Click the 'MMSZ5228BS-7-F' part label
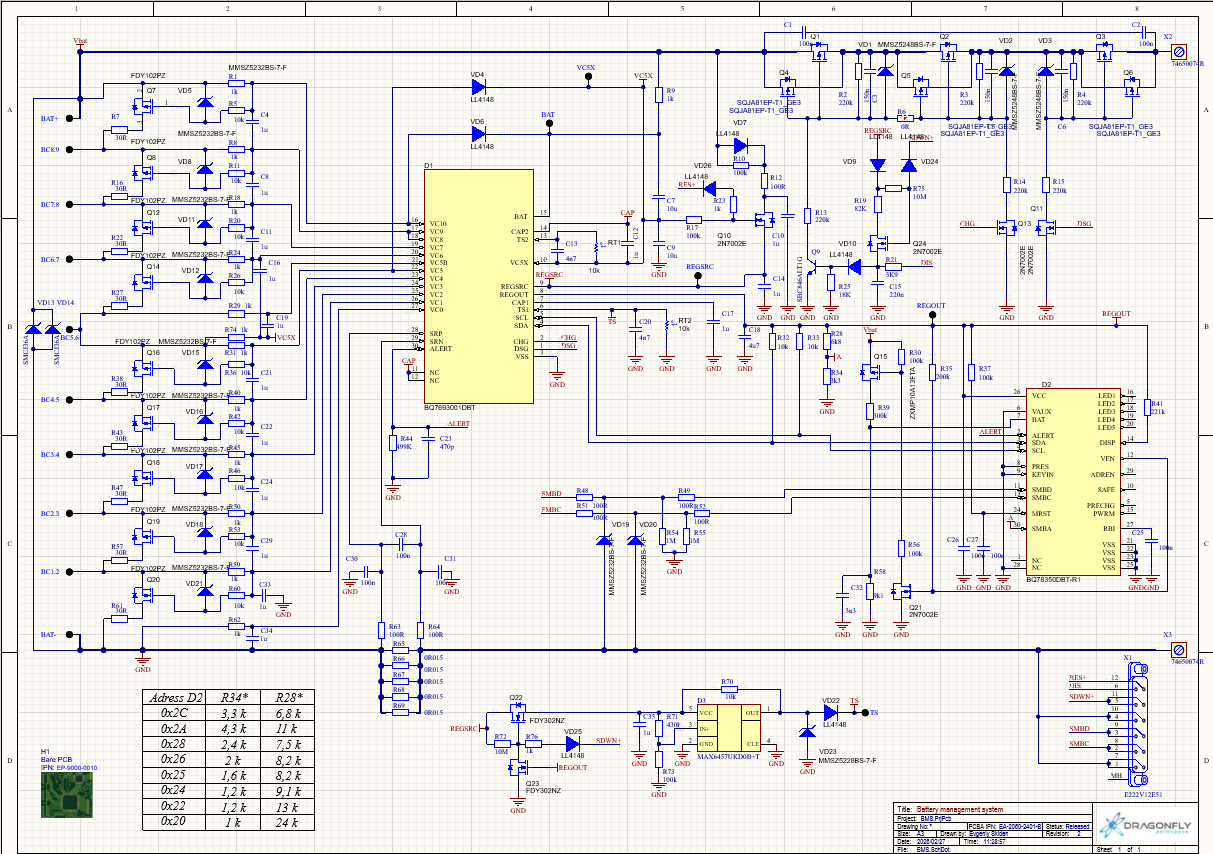Viewport: 1213px width, 854px height. click(x=848, y=761)
